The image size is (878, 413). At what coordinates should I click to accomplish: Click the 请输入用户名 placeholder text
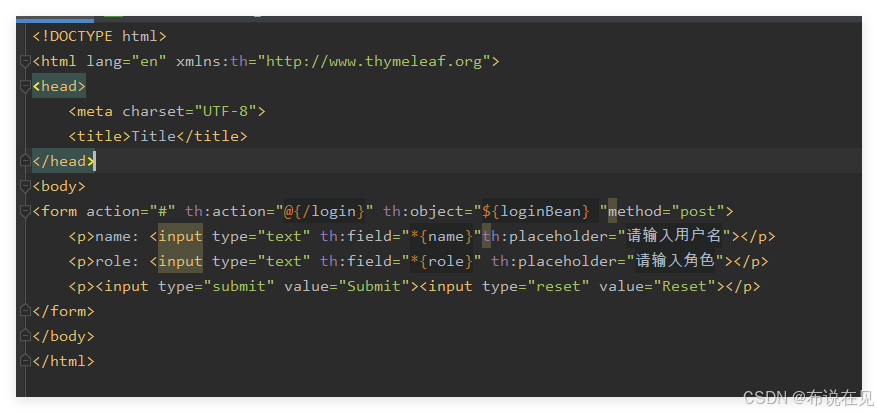pyautogui.click(x=674, y=236)
